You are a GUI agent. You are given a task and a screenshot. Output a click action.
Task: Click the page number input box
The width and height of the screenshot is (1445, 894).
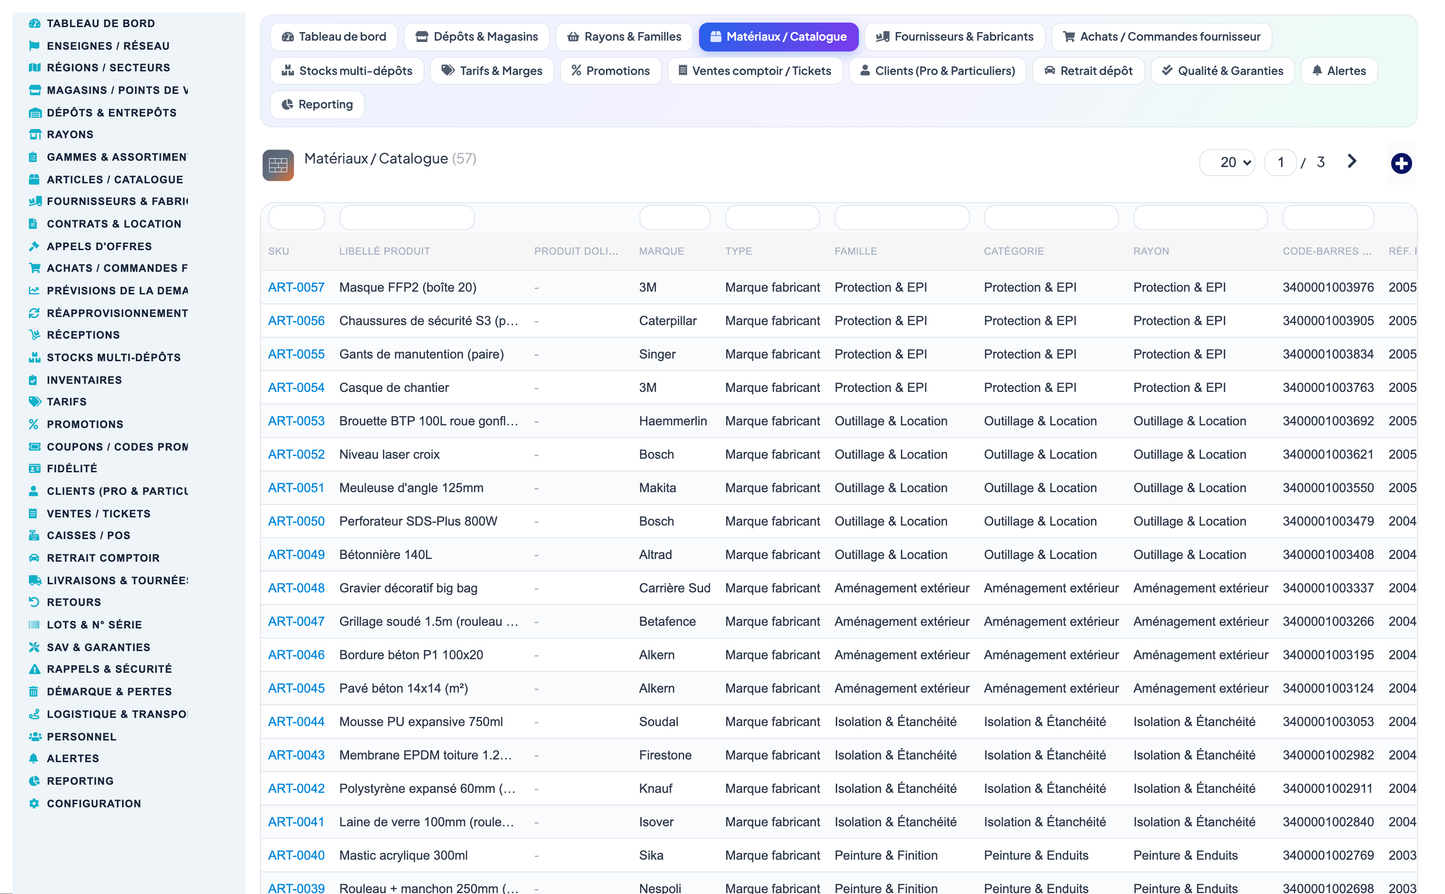(x=1280, y=162)
